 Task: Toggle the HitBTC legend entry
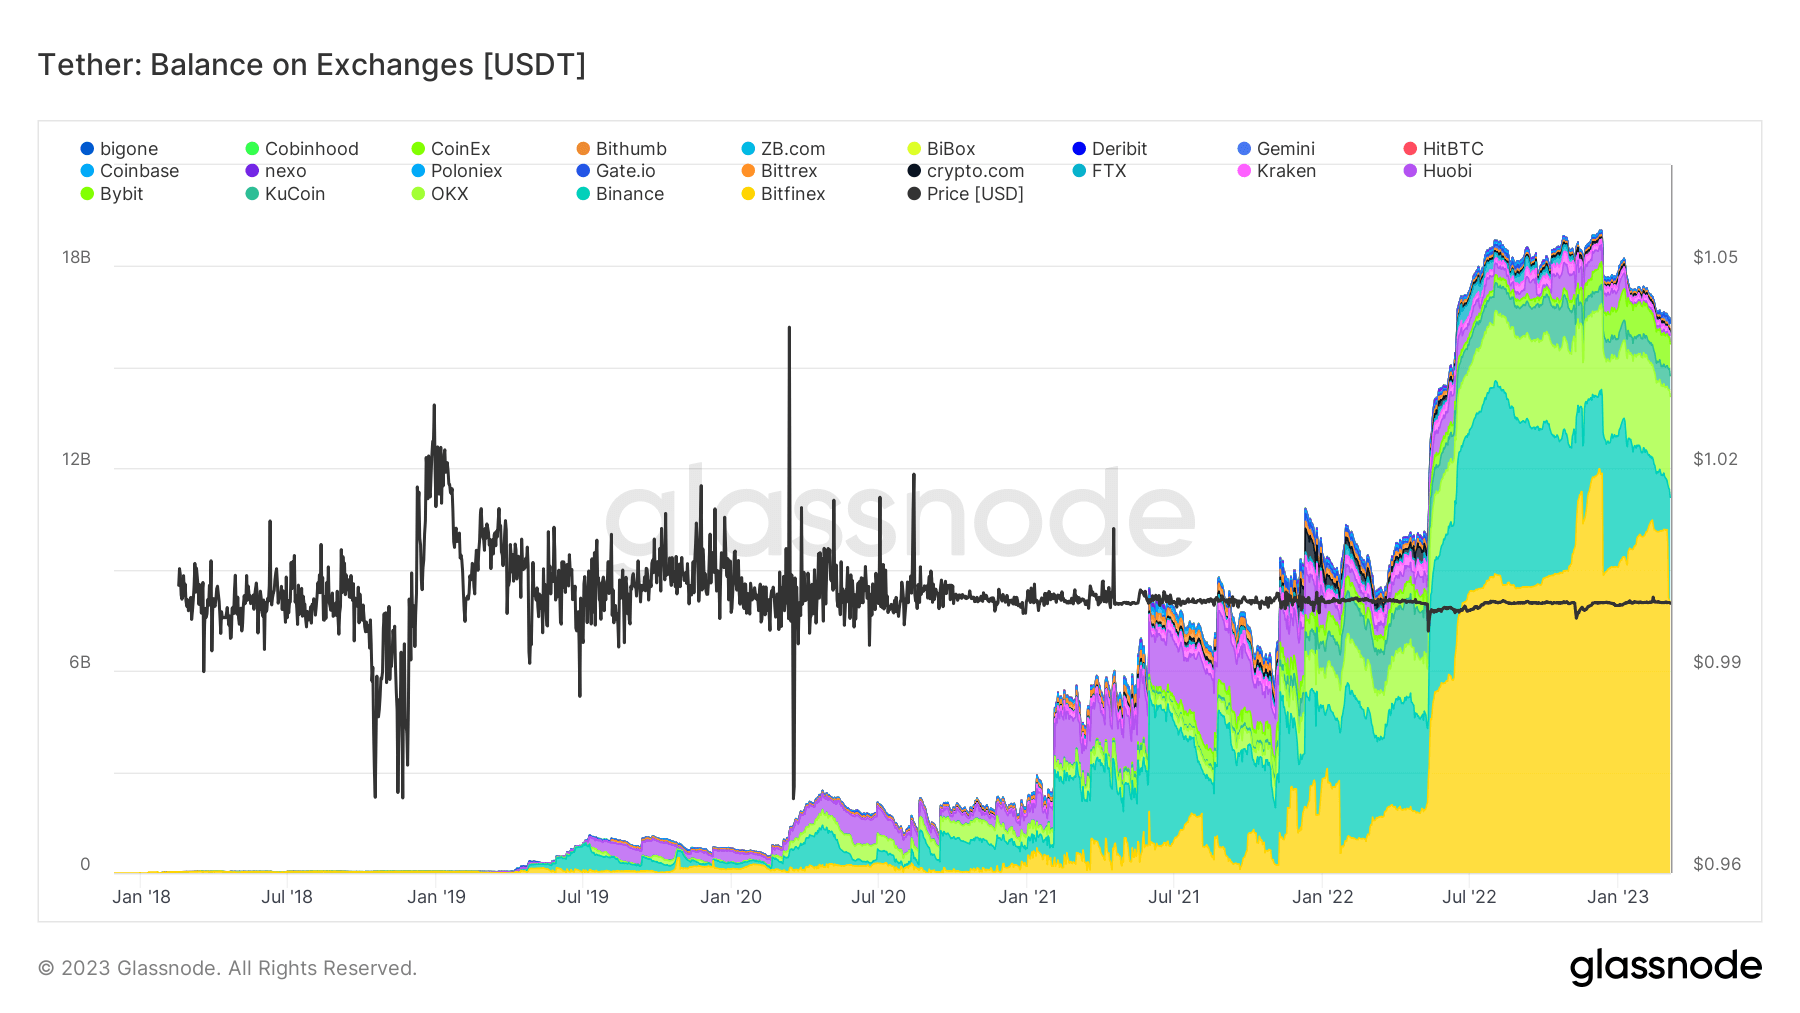(x=1444, y=149)
